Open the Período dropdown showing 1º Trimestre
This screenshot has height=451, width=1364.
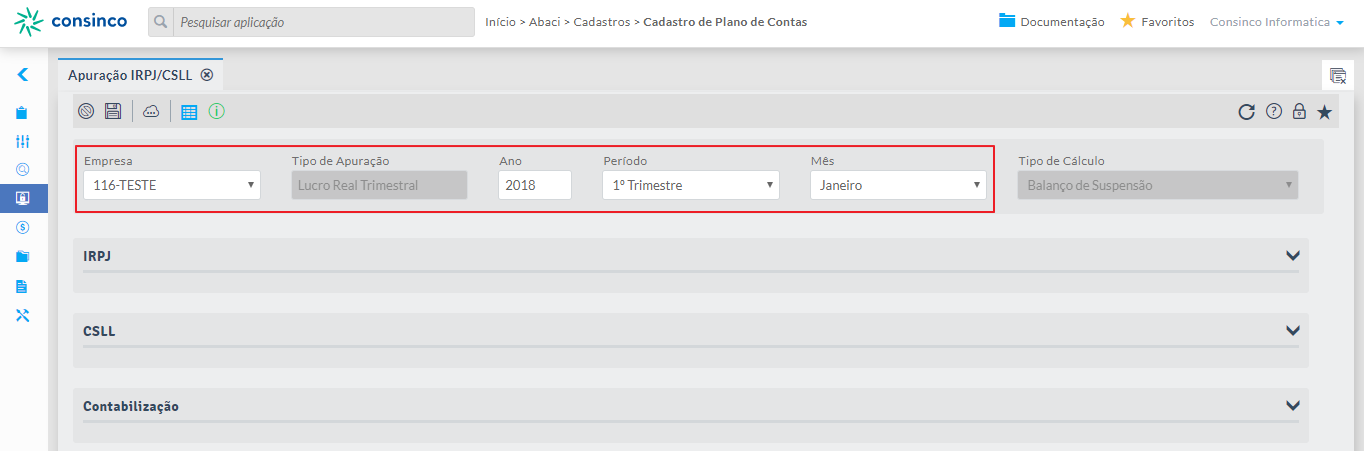pos(690,185)
